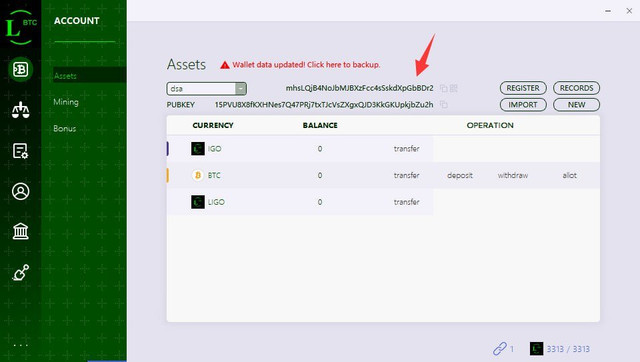Show the wallet address QR code icon
Screen dimensions: 640x362
(x=453, y=88)
